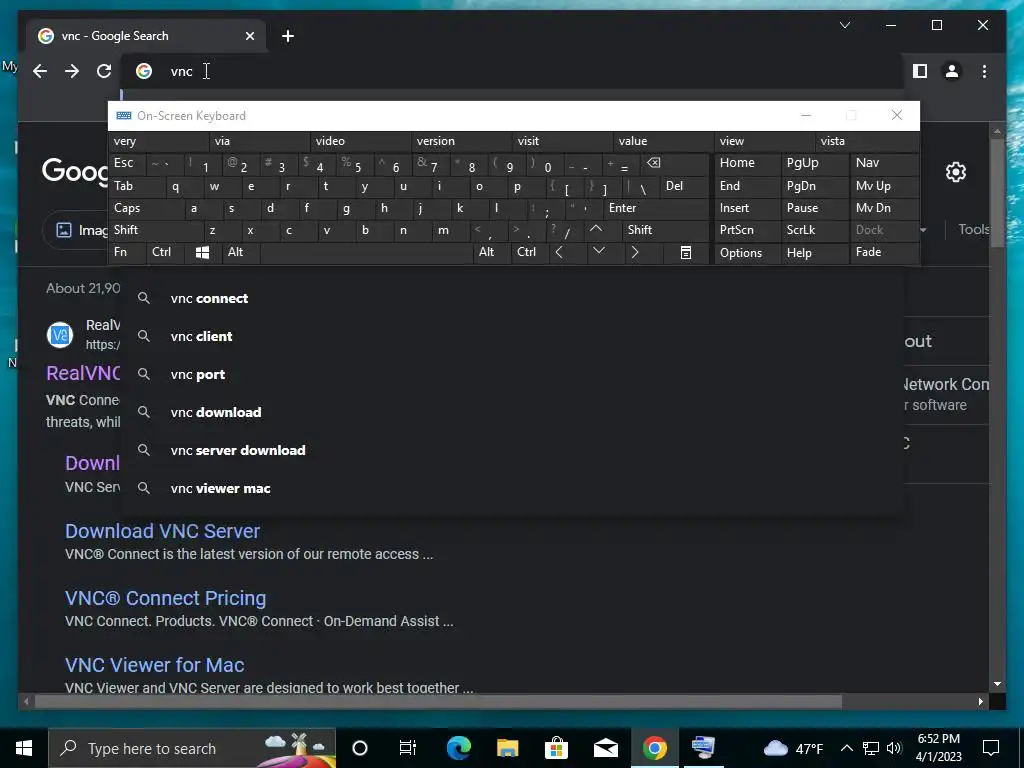Click the taskbar search box

point(192,748)
